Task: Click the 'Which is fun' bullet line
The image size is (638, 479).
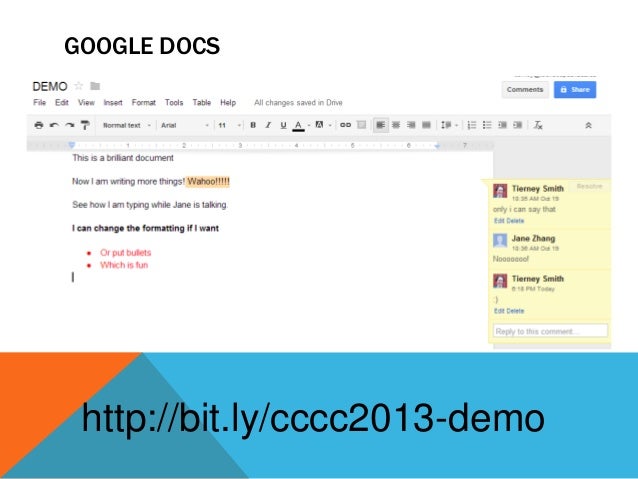Action: 124,265
